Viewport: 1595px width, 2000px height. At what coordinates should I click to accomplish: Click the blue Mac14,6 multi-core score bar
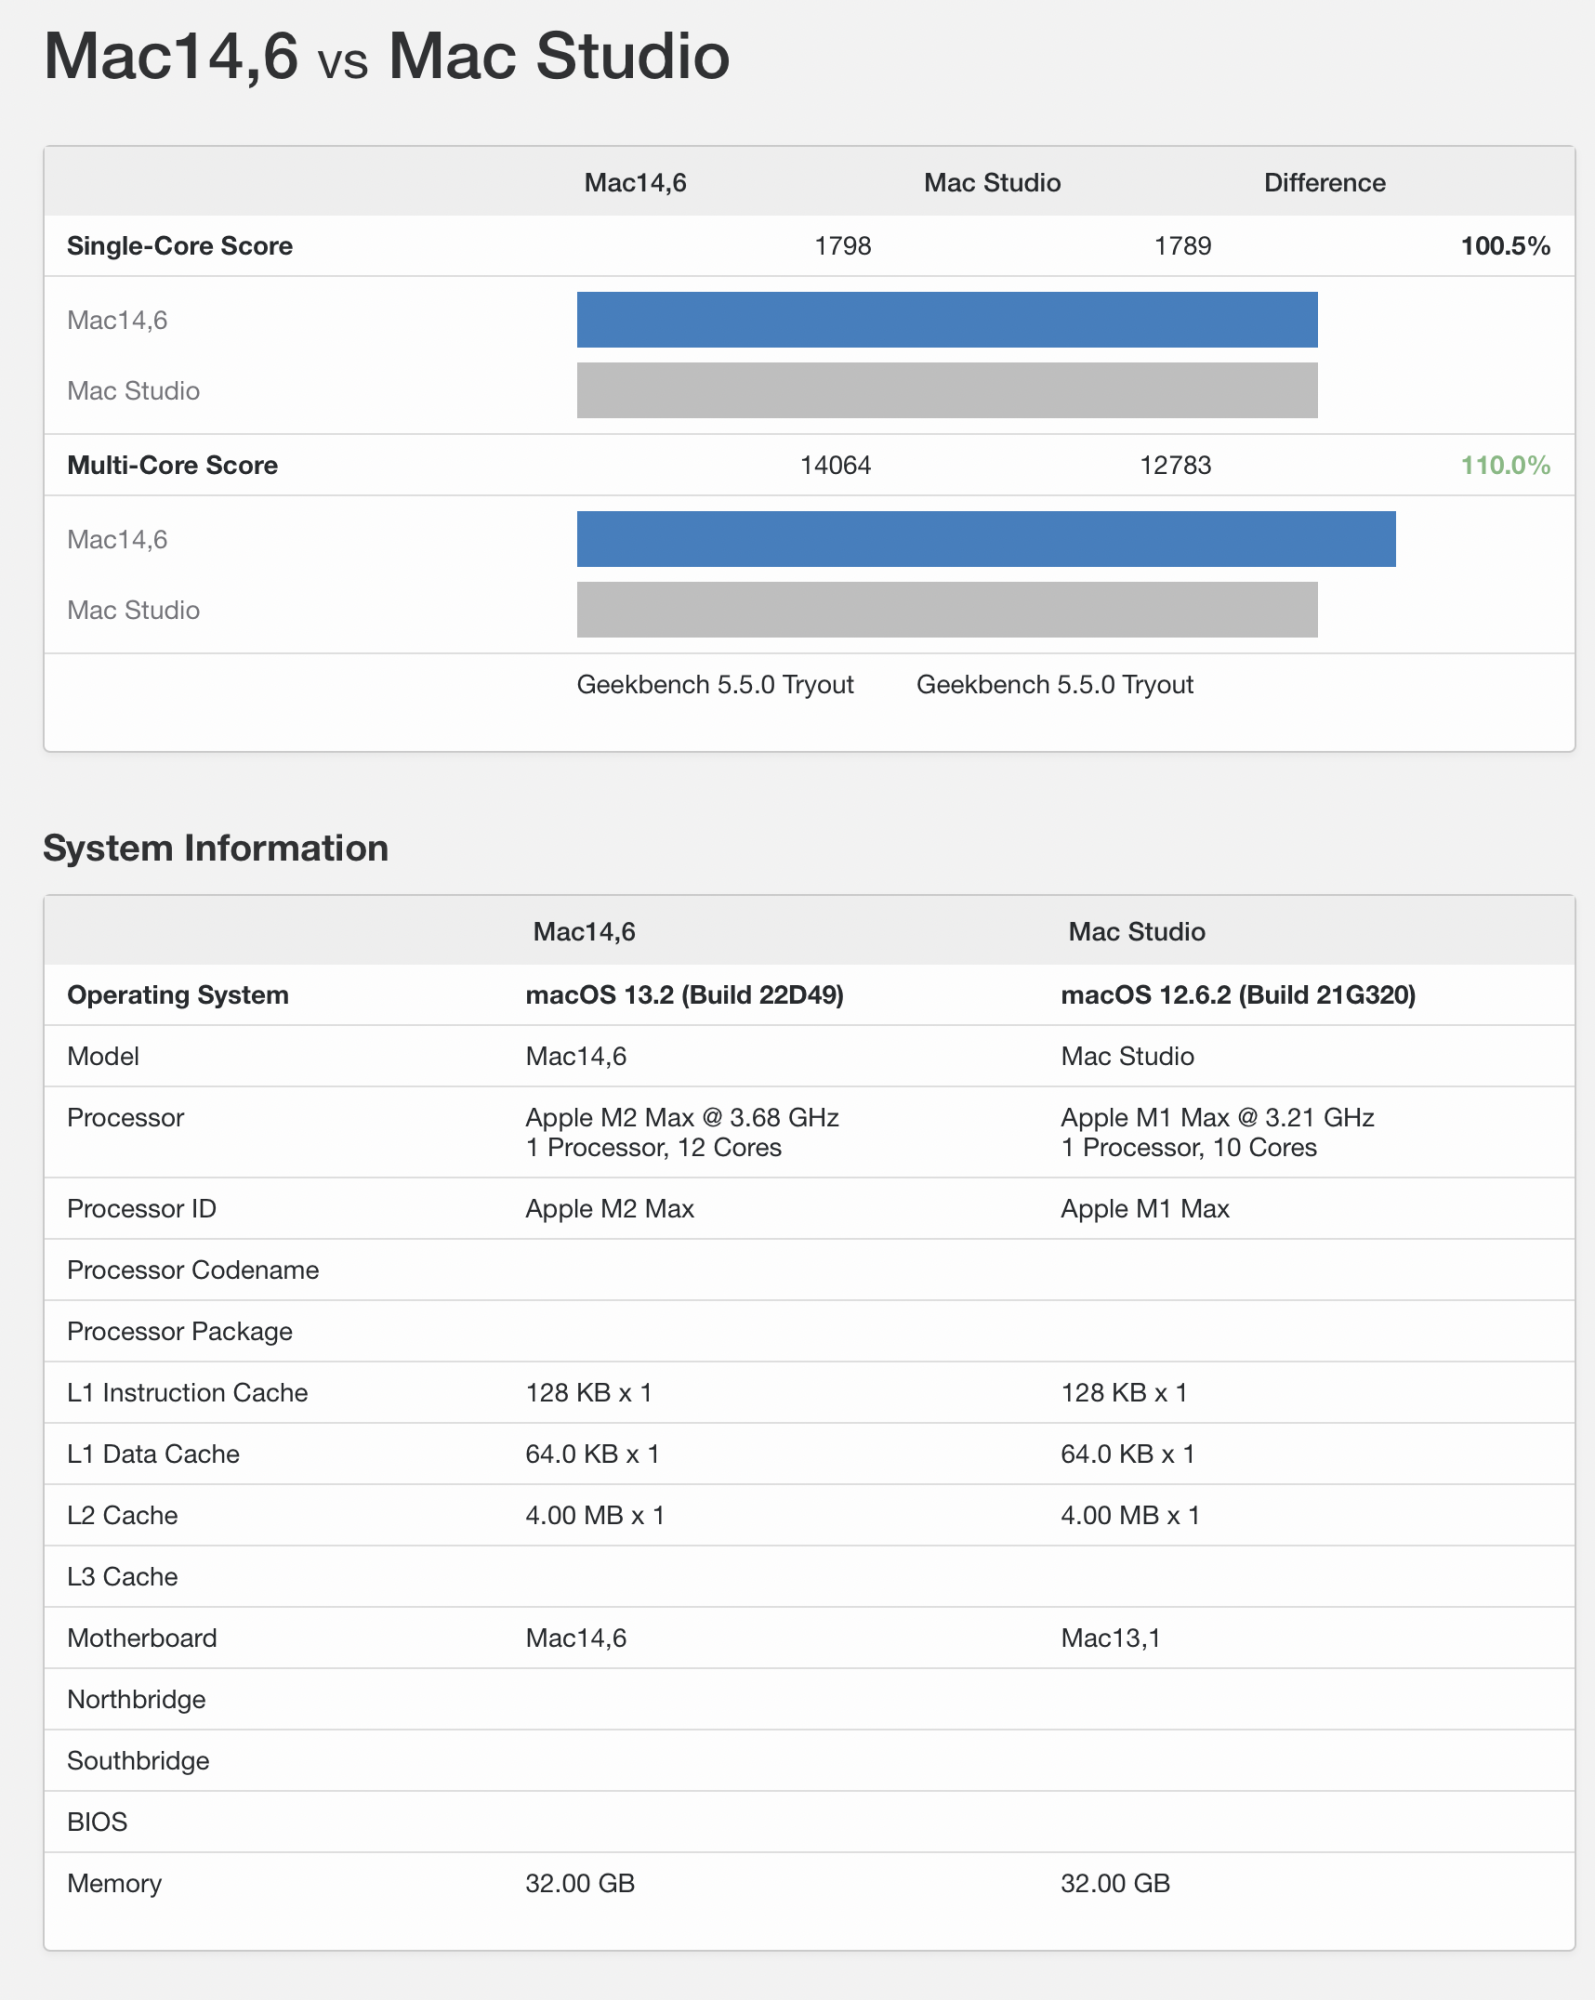[x=985, y=539]
